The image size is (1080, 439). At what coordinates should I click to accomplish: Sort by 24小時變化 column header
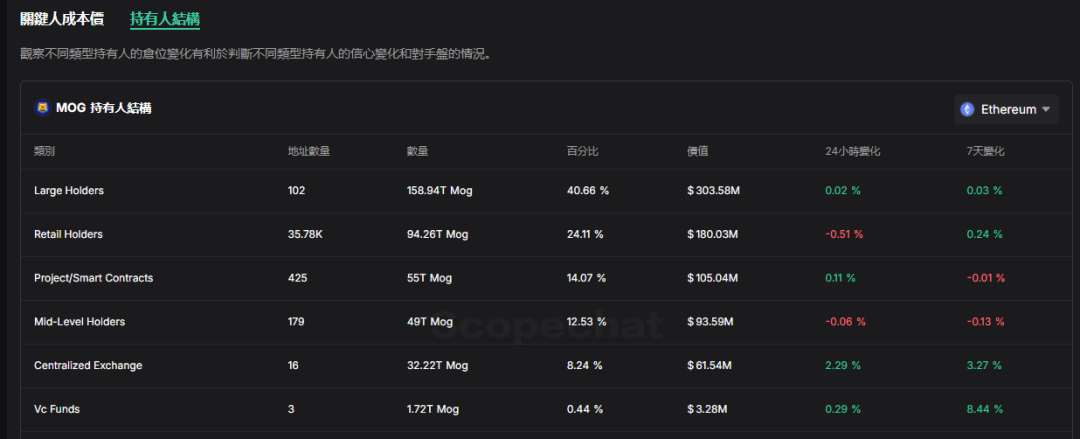(852, 151)
